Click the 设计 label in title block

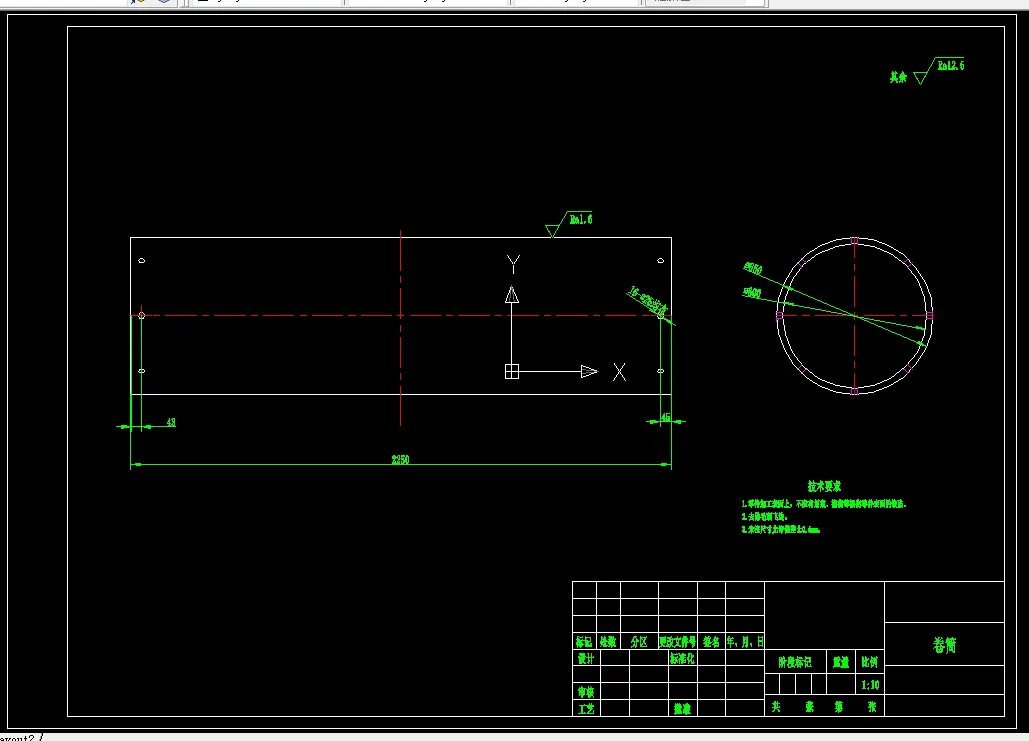[586, 658]
